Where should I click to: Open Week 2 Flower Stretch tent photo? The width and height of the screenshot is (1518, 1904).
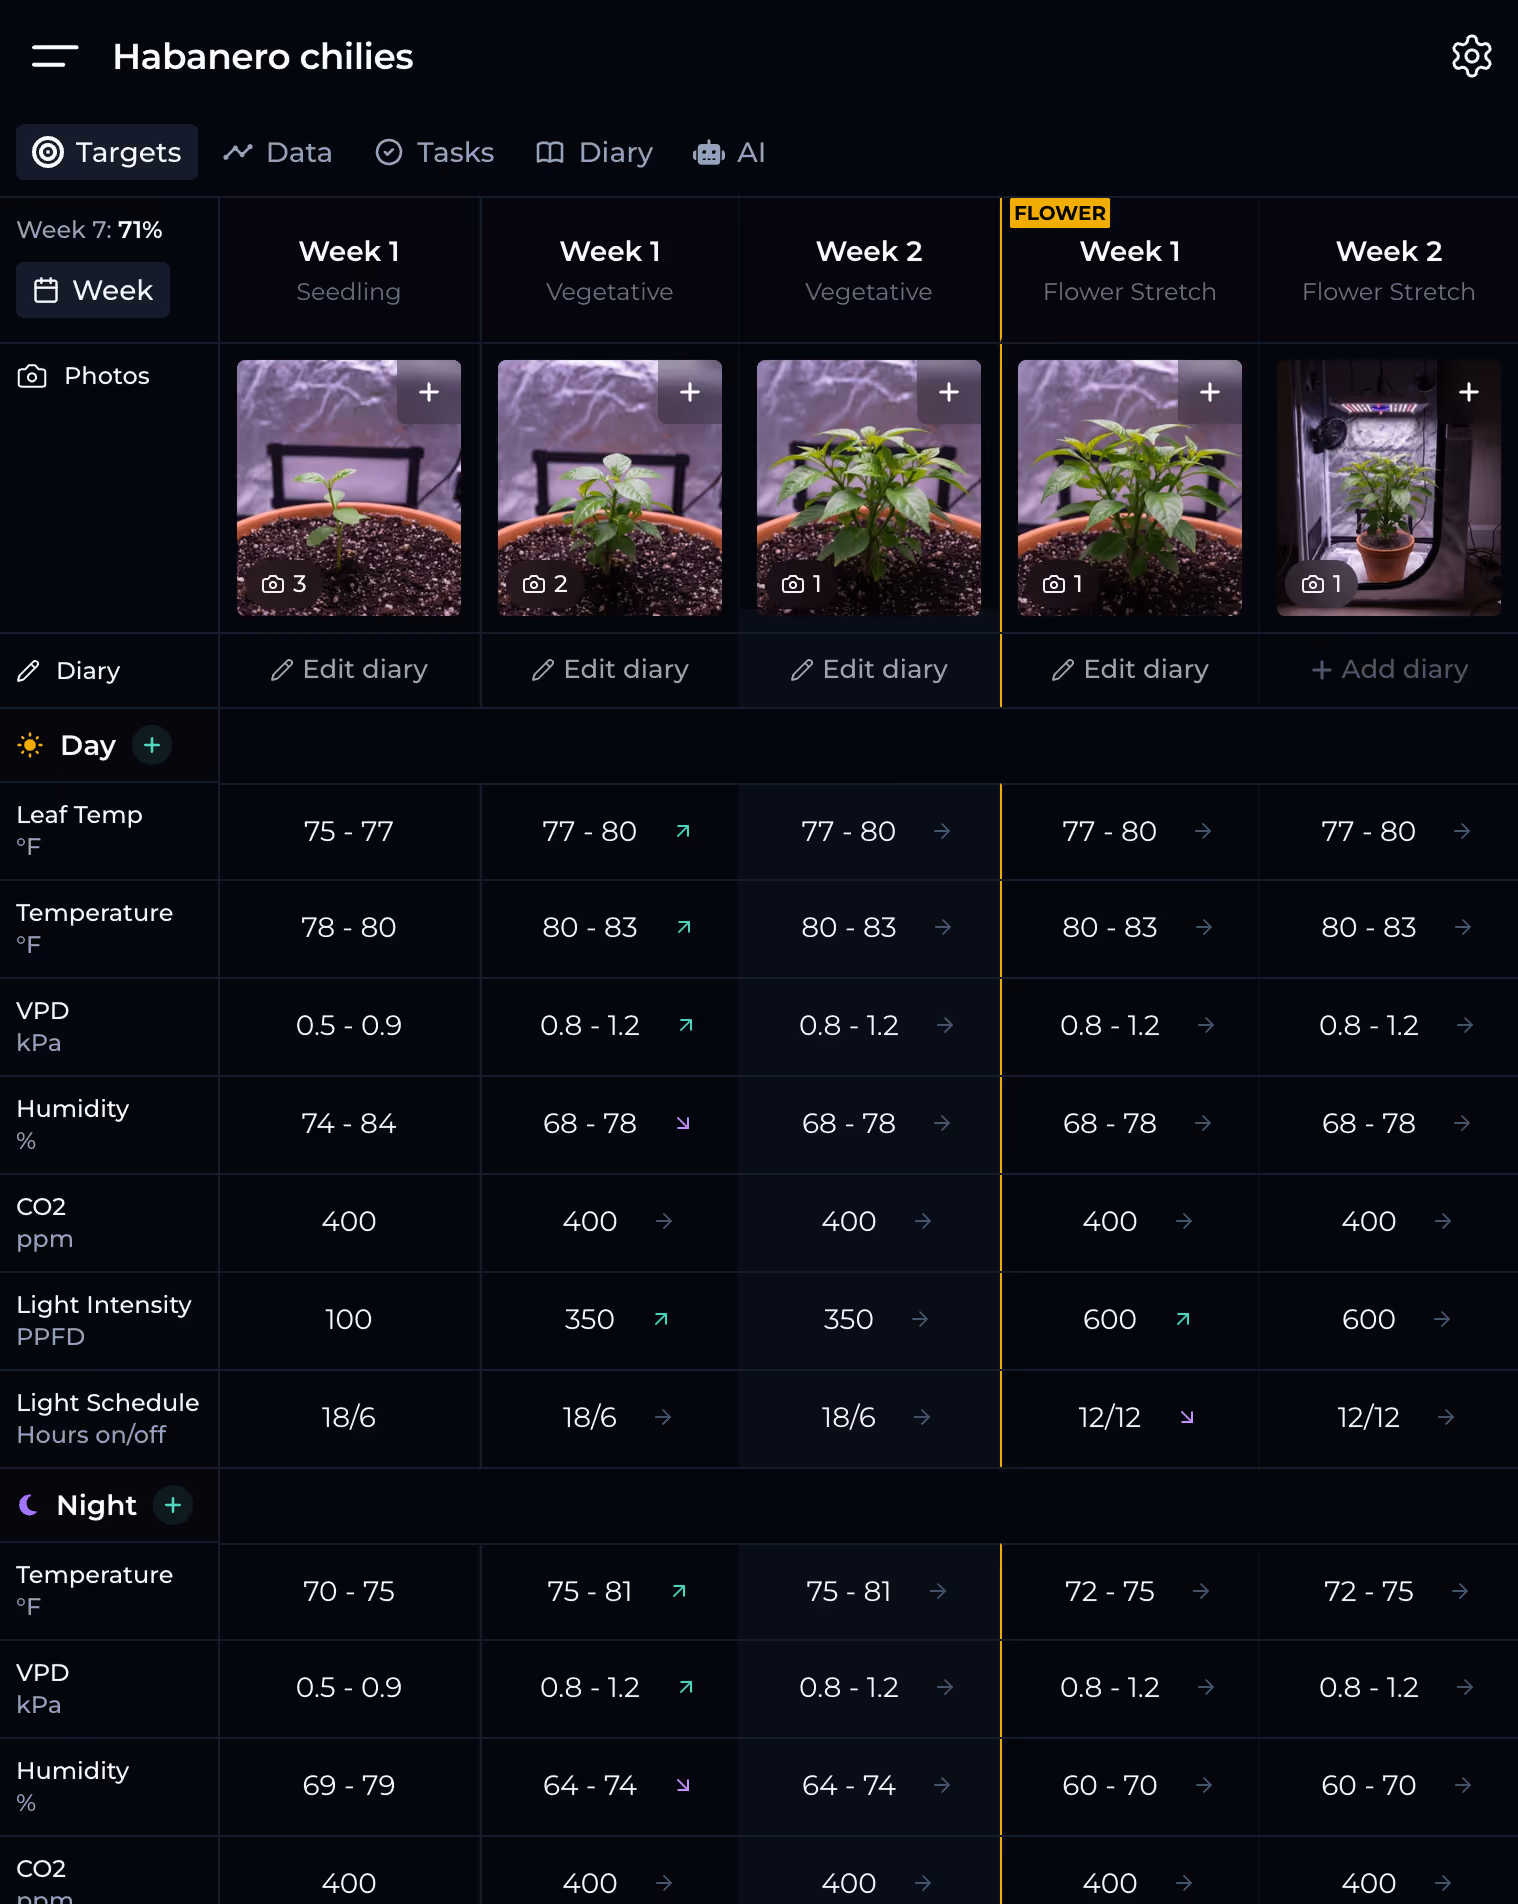[1389, 488]
